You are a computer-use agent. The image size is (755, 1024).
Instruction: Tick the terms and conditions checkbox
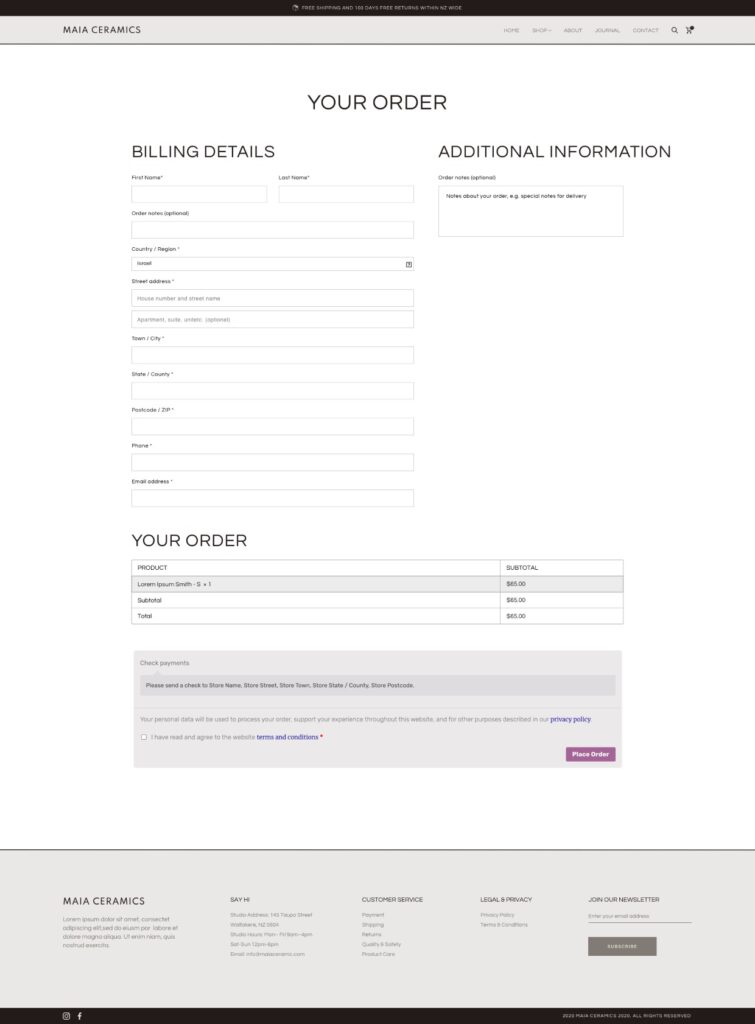click(x=144, y=737)
